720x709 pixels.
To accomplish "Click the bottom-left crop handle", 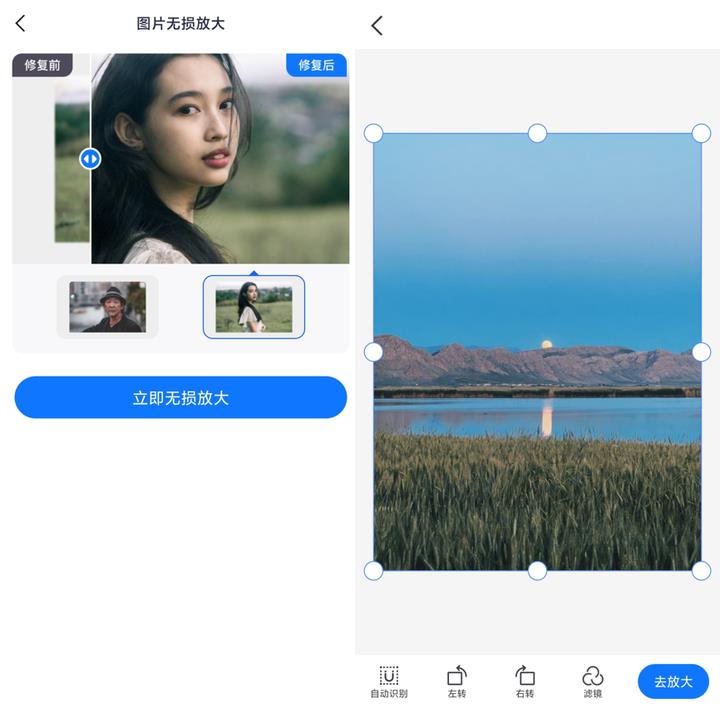I will (373, 571).
